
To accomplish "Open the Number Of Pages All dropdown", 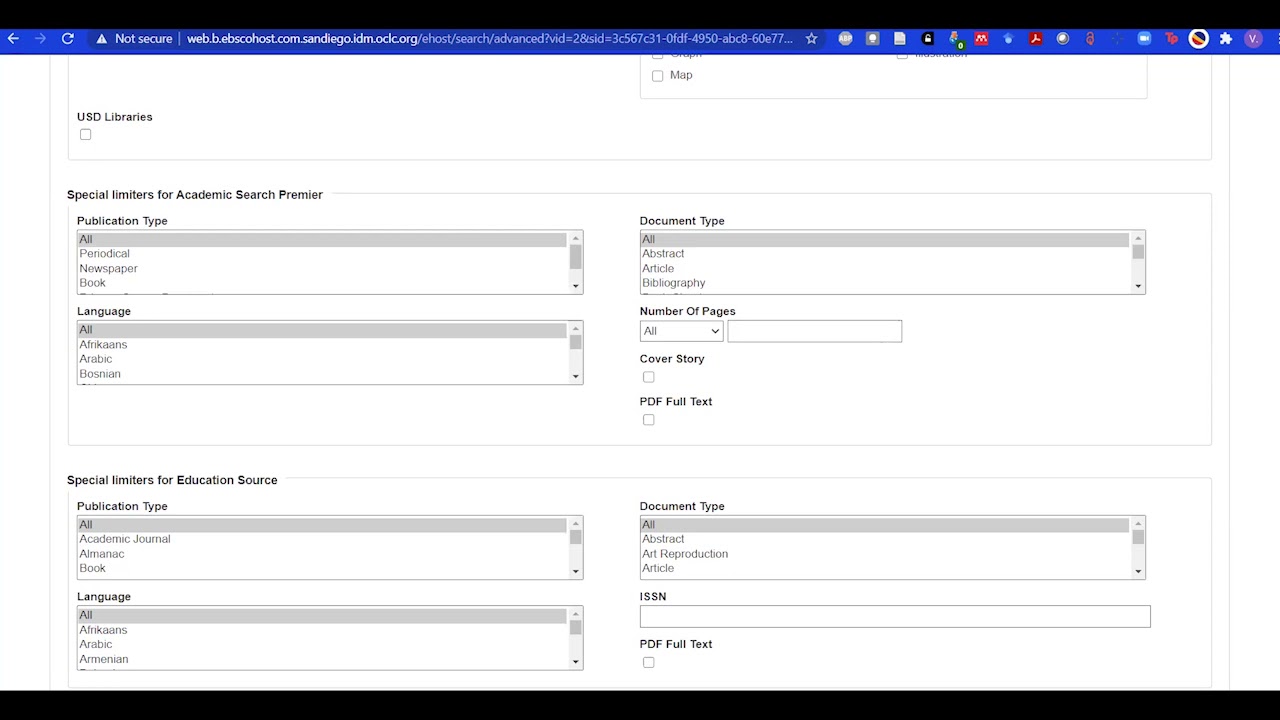I will click(681, 331).
